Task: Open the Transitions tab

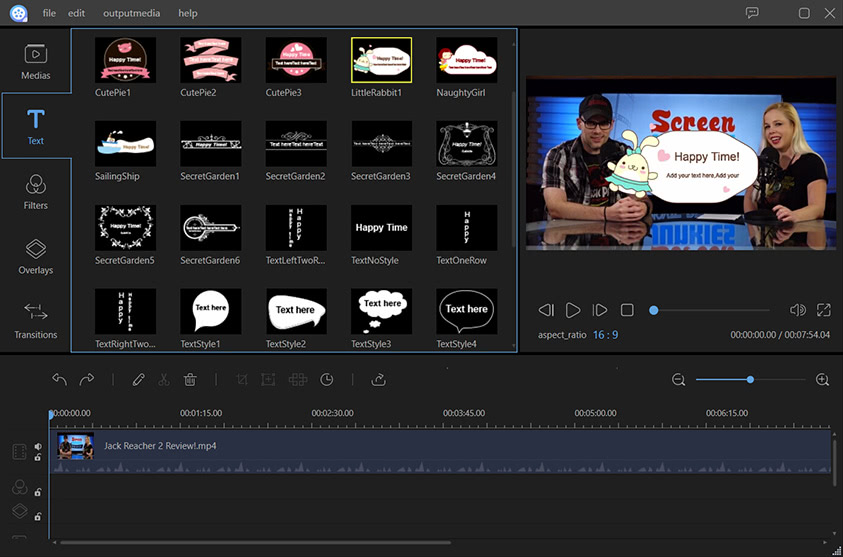Action: pyautogui.click(x=35, y=321)
